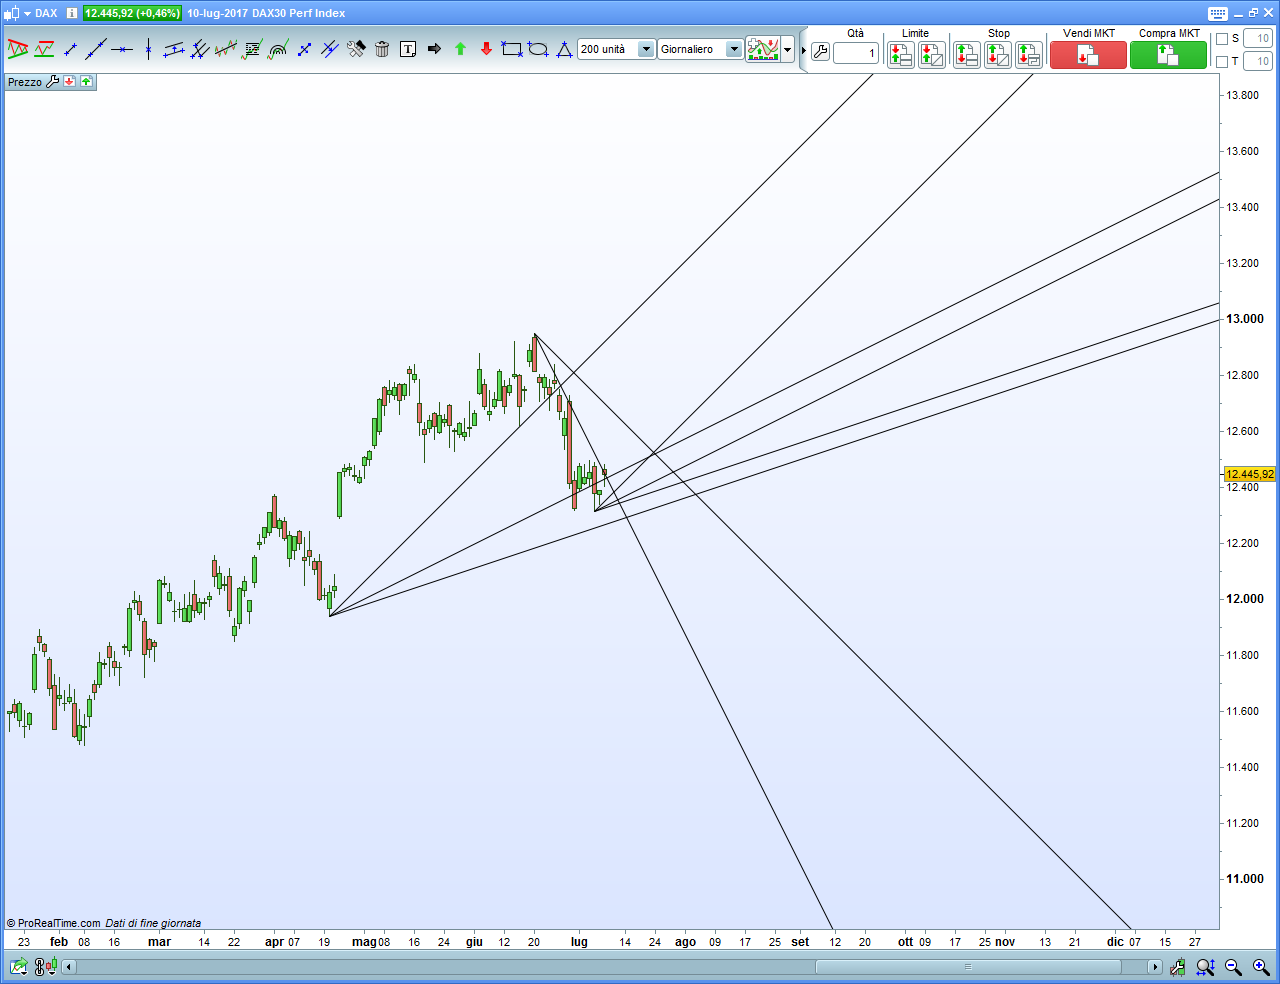Click the trash bin delete objects icon
This screenshot has width=1280, height=984.
[382, 49]
